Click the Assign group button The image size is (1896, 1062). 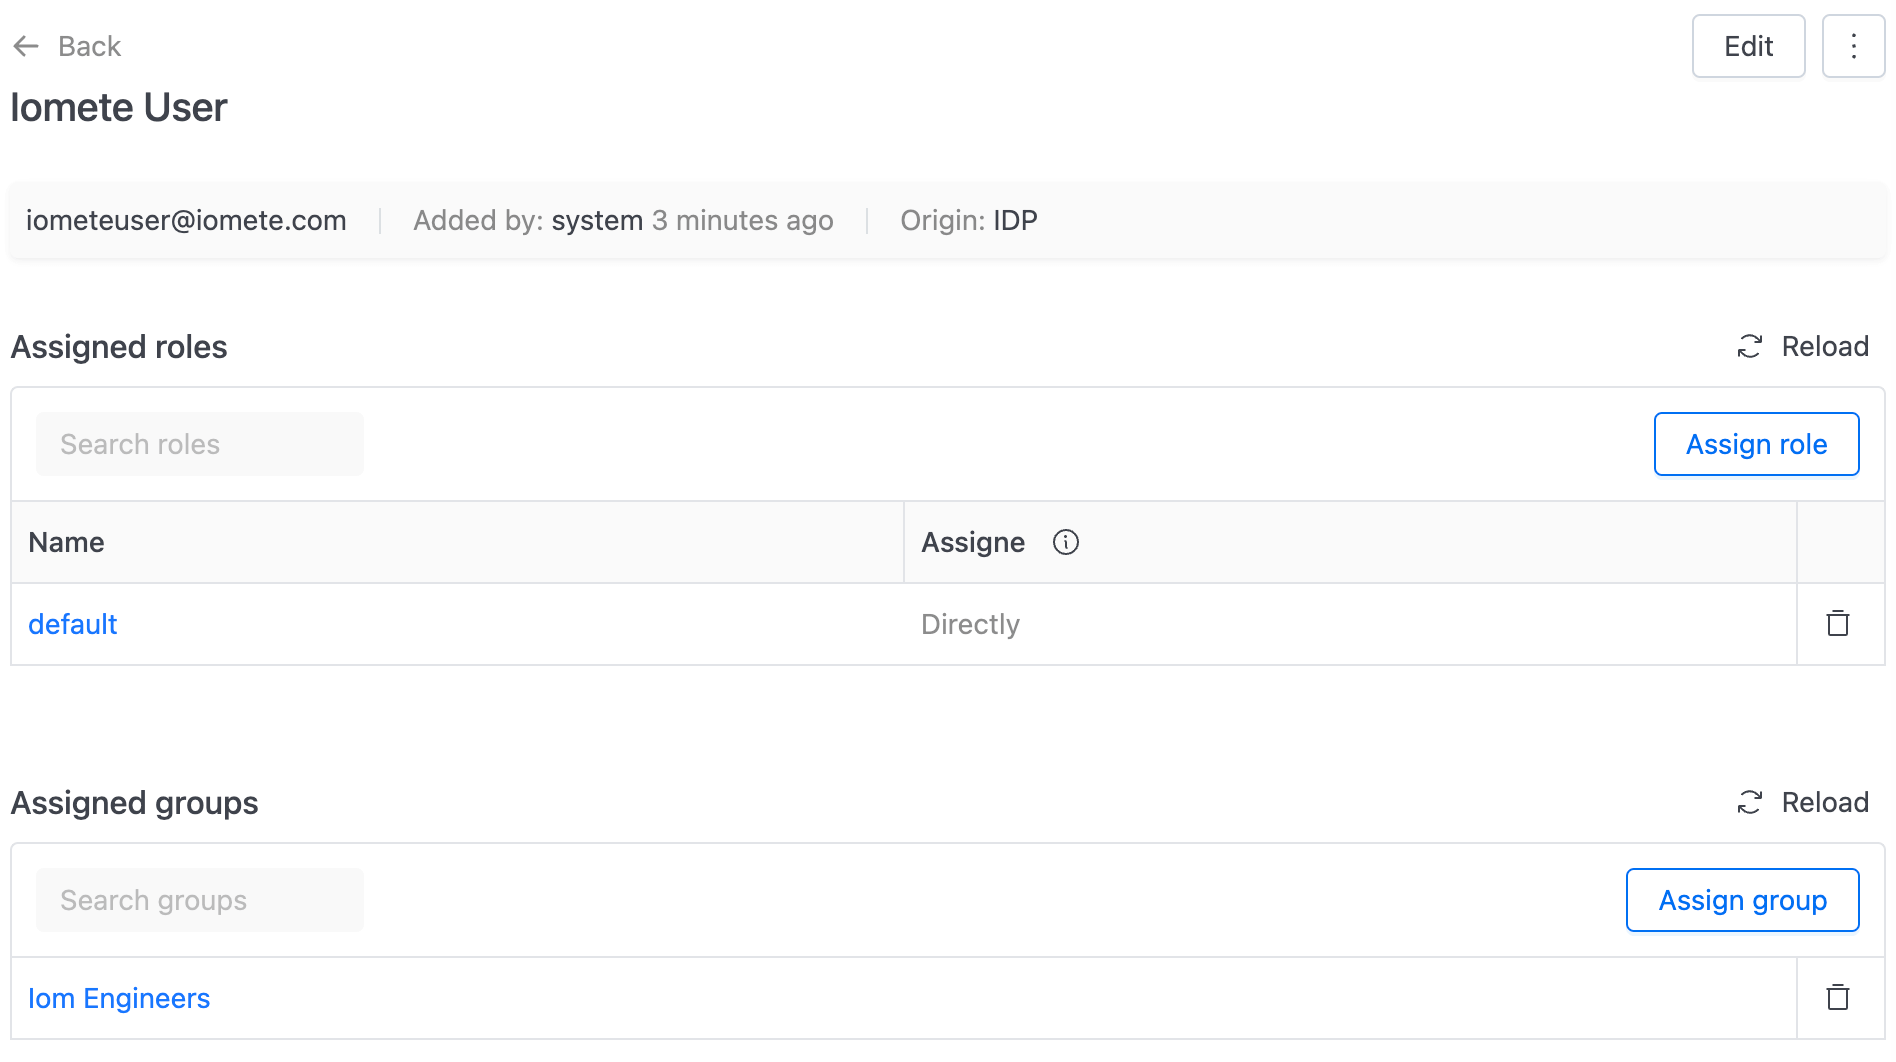point(1742,900)
